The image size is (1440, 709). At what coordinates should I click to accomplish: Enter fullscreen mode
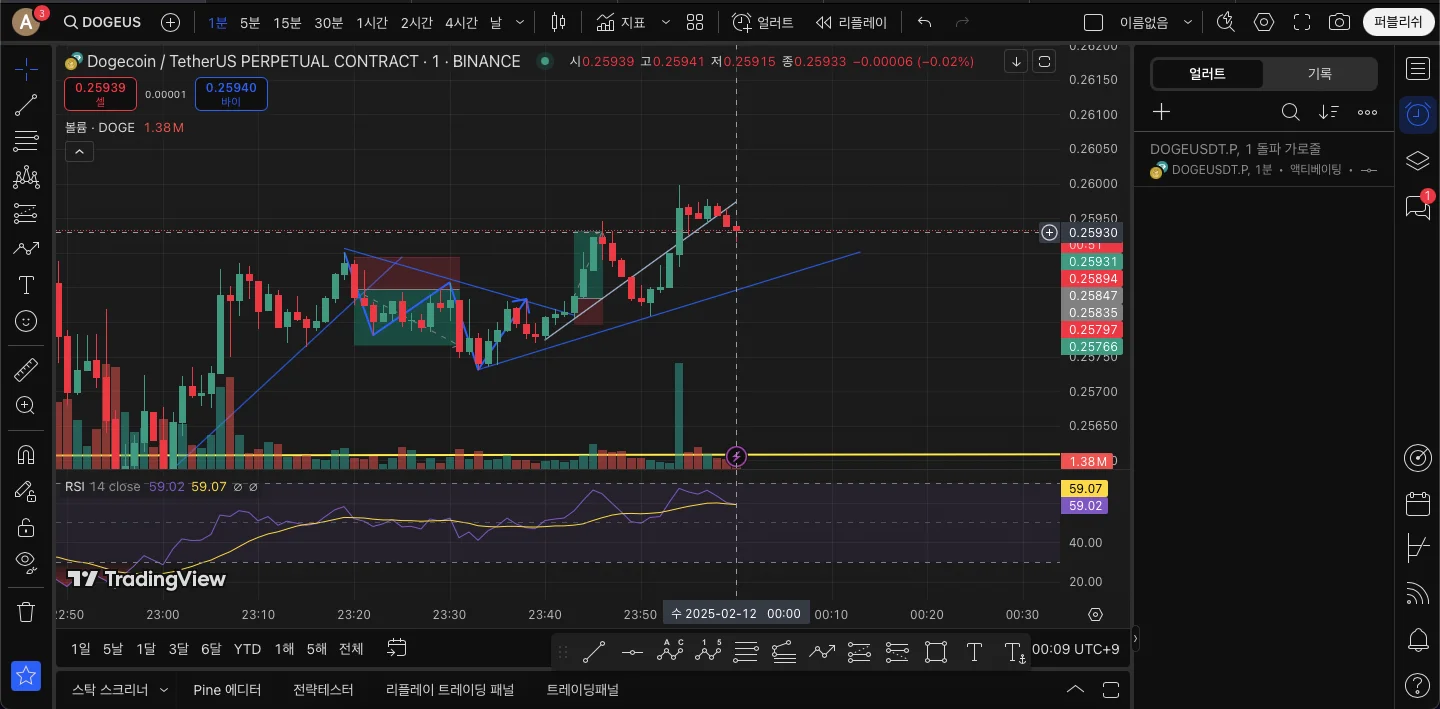(1302, 22)
